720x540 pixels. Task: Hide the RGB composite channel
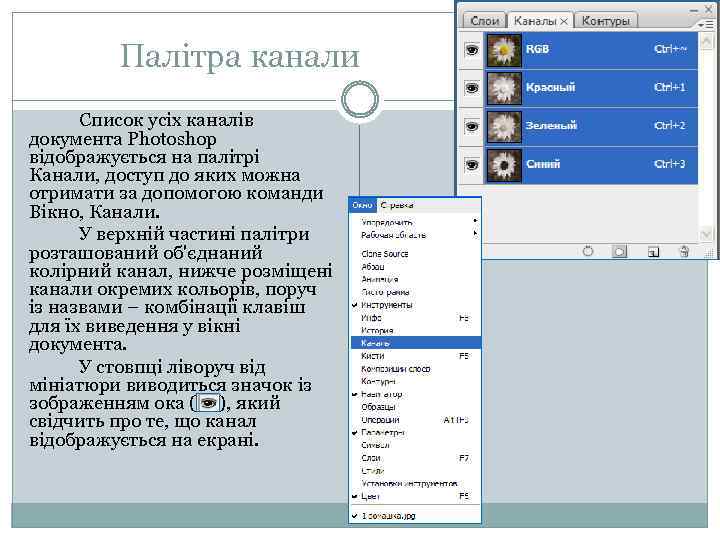(472, 49)
